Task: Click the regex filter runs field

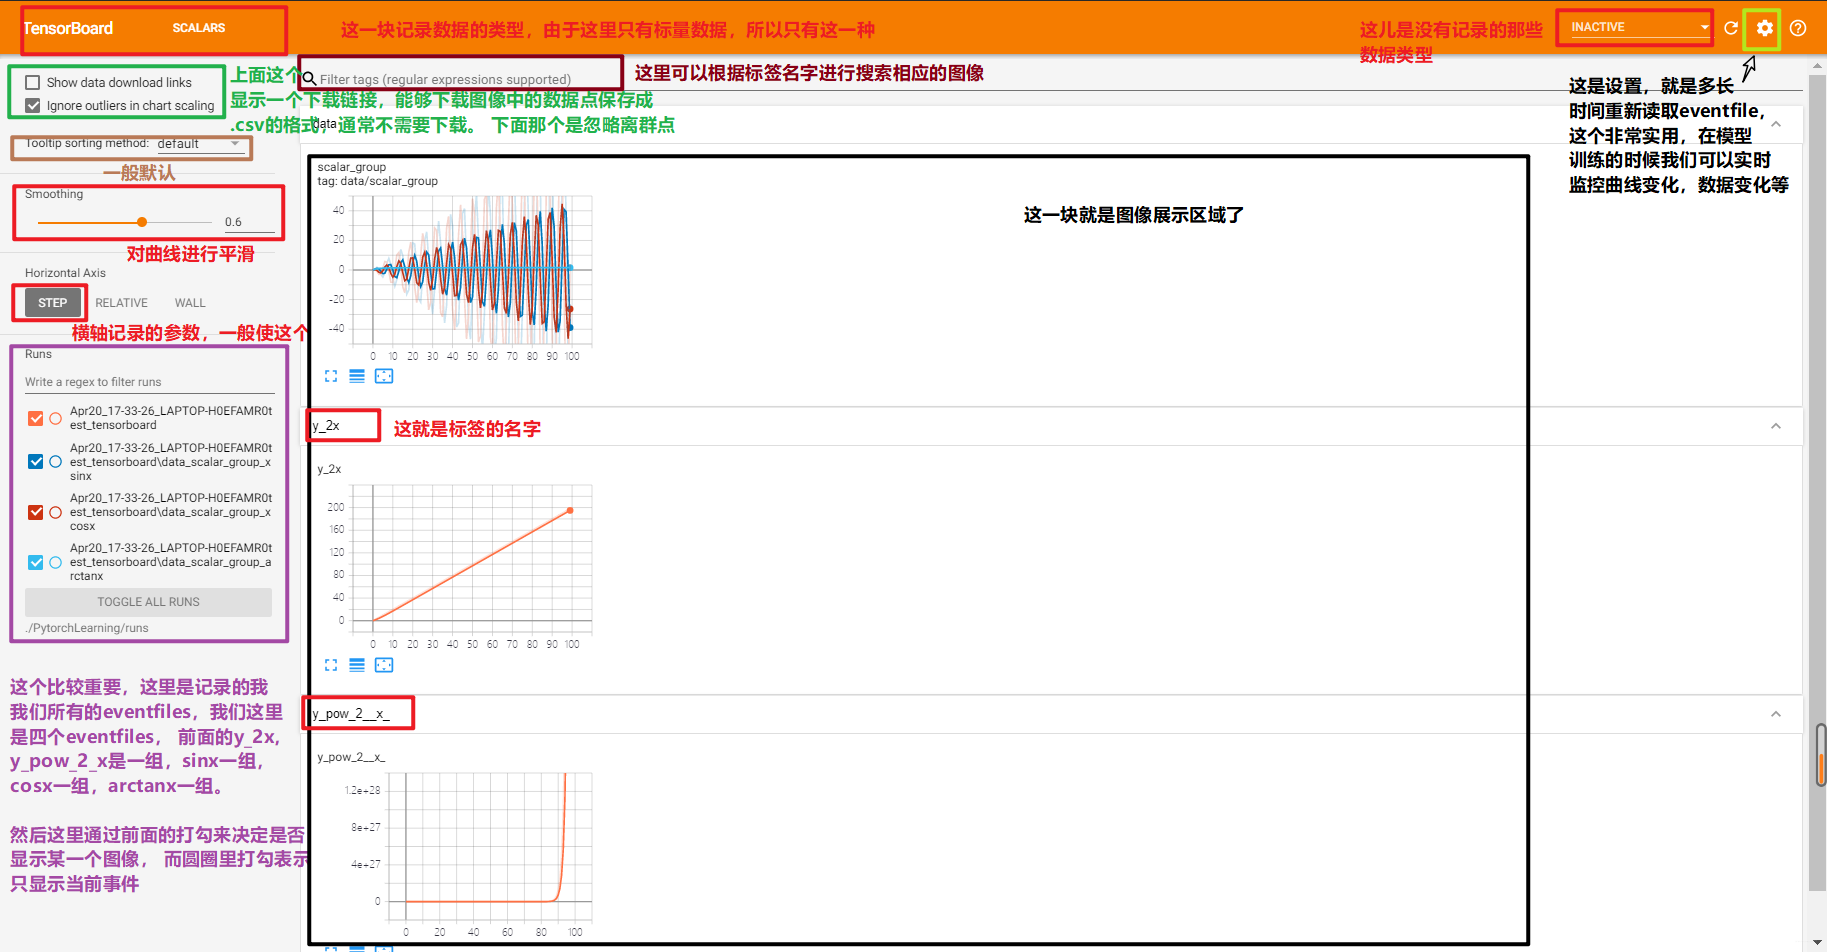Action: pyautogui.click(x=149, y=382)
